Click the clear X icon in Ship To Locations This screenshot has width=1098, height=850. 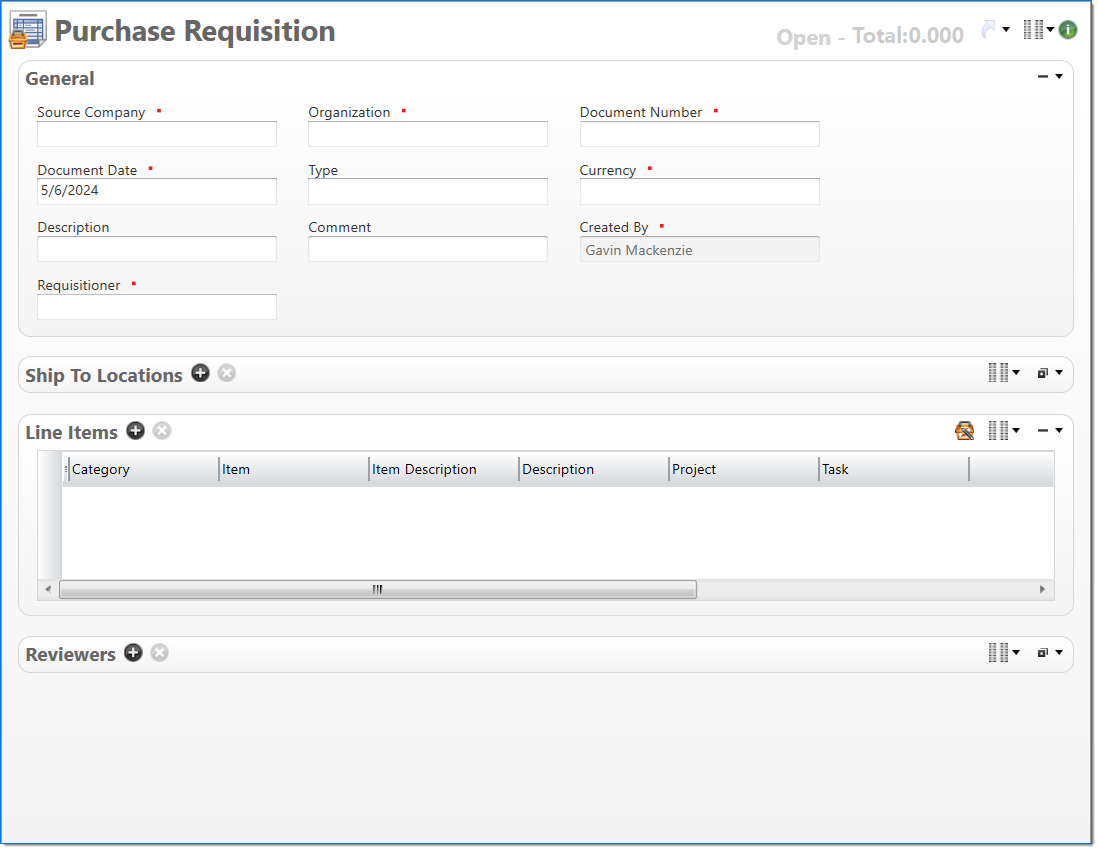click(226, 372)
